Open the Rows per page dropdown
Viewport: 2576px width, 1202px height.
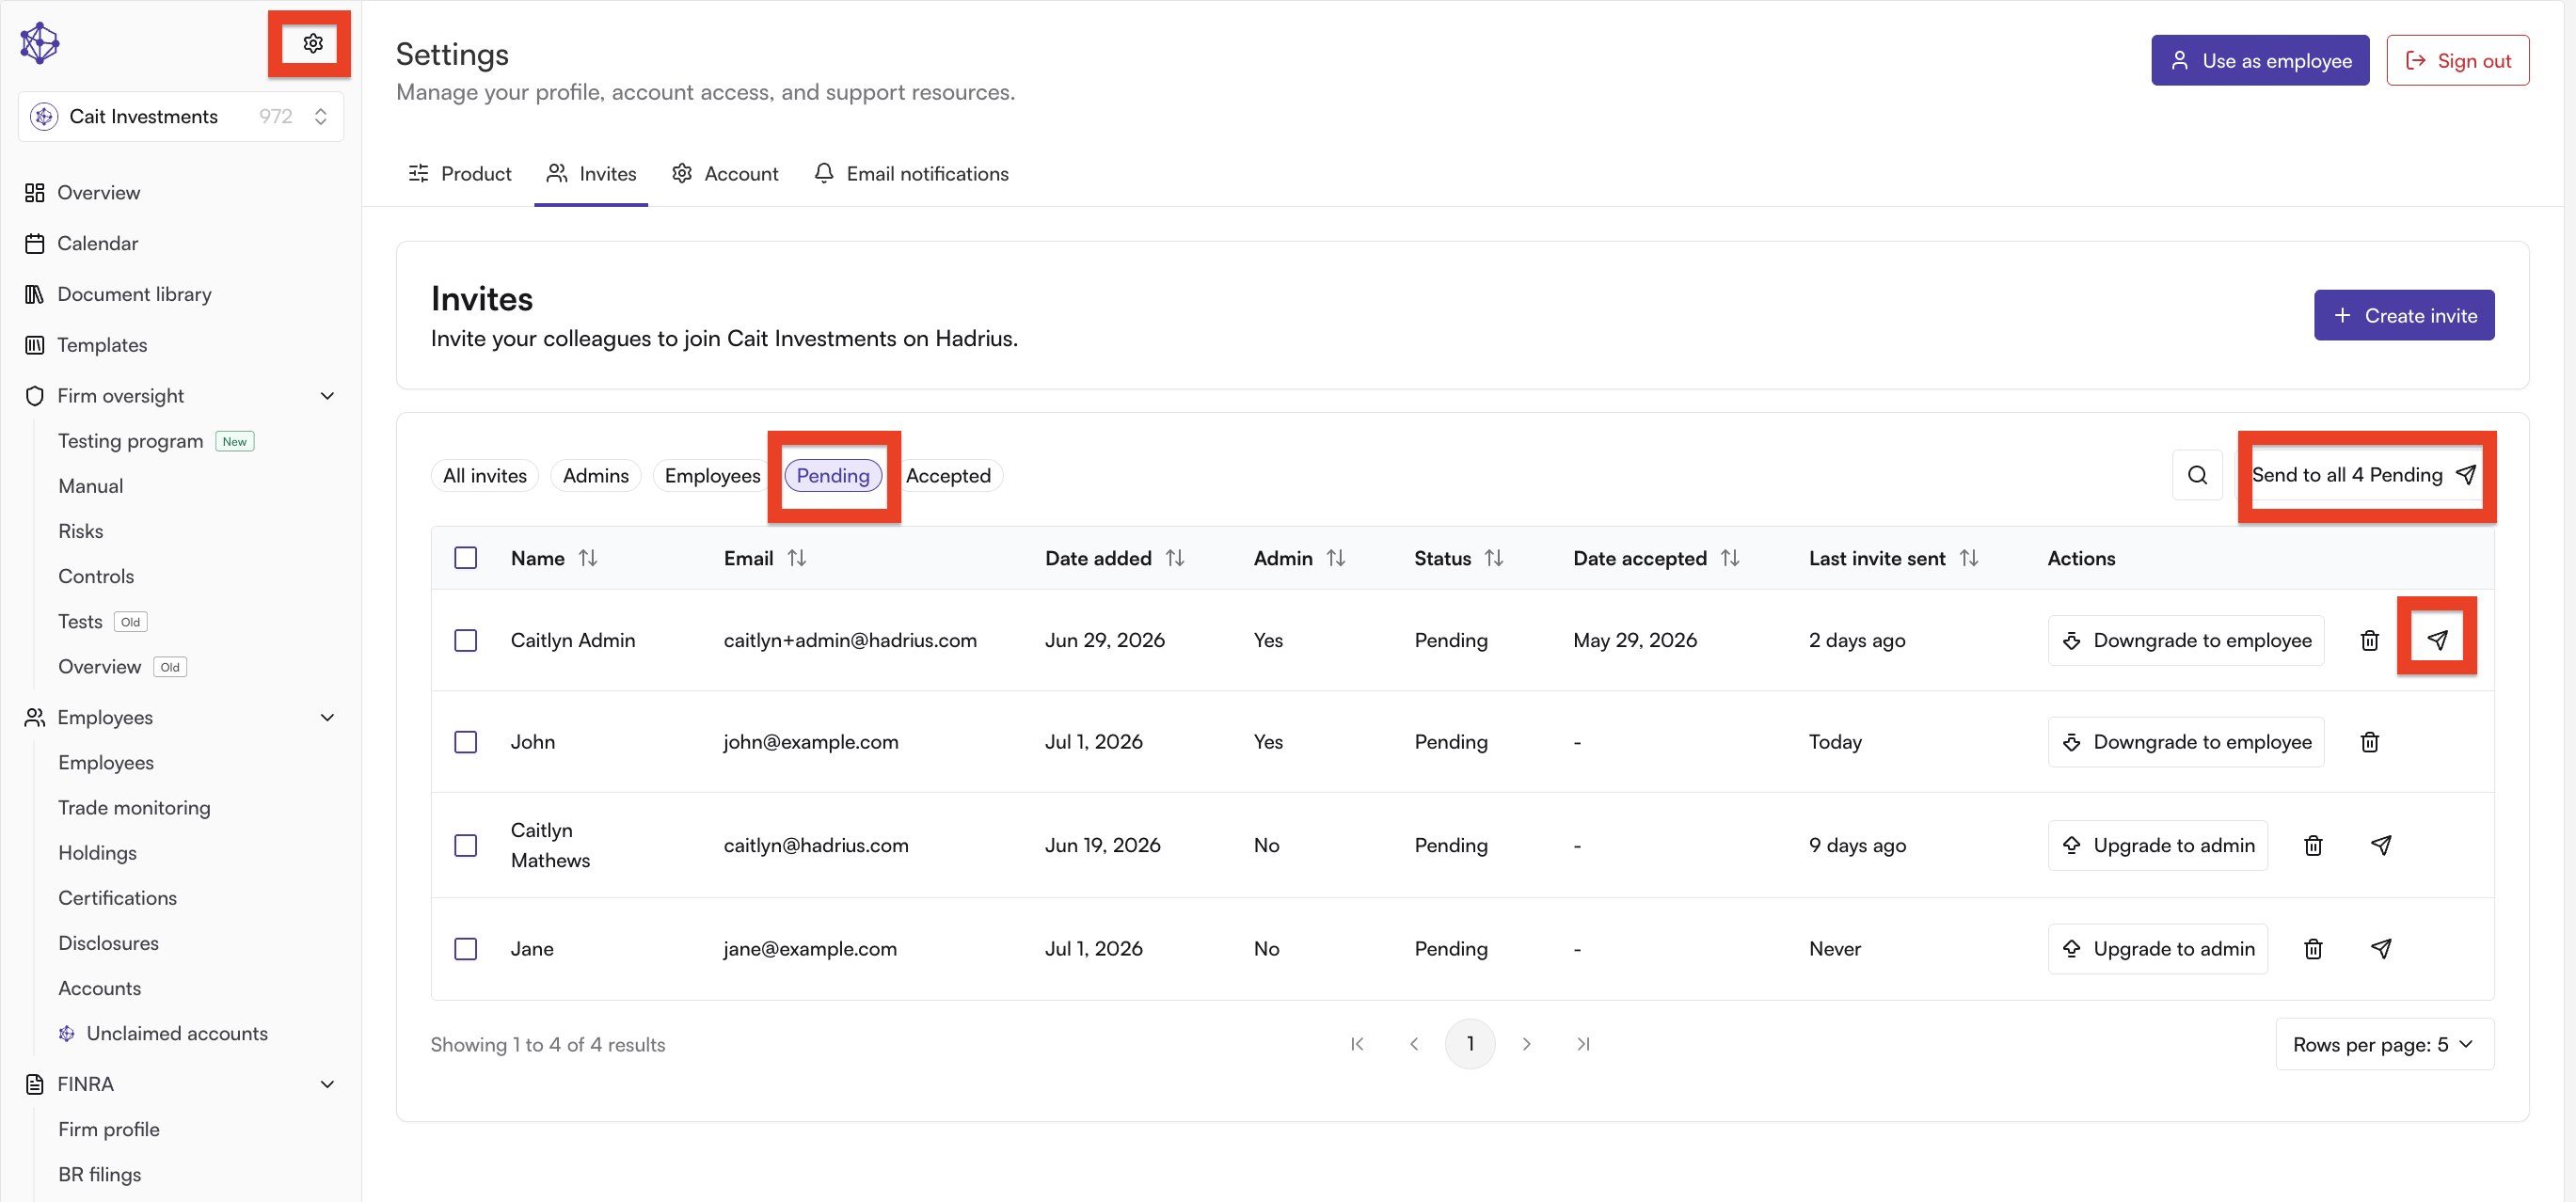[2384, 1044]
